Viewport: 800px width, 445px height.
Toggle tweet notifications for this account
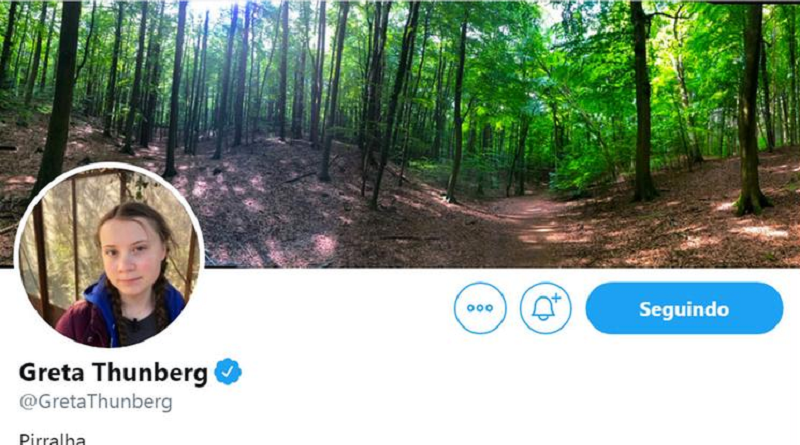click(546, 309)
